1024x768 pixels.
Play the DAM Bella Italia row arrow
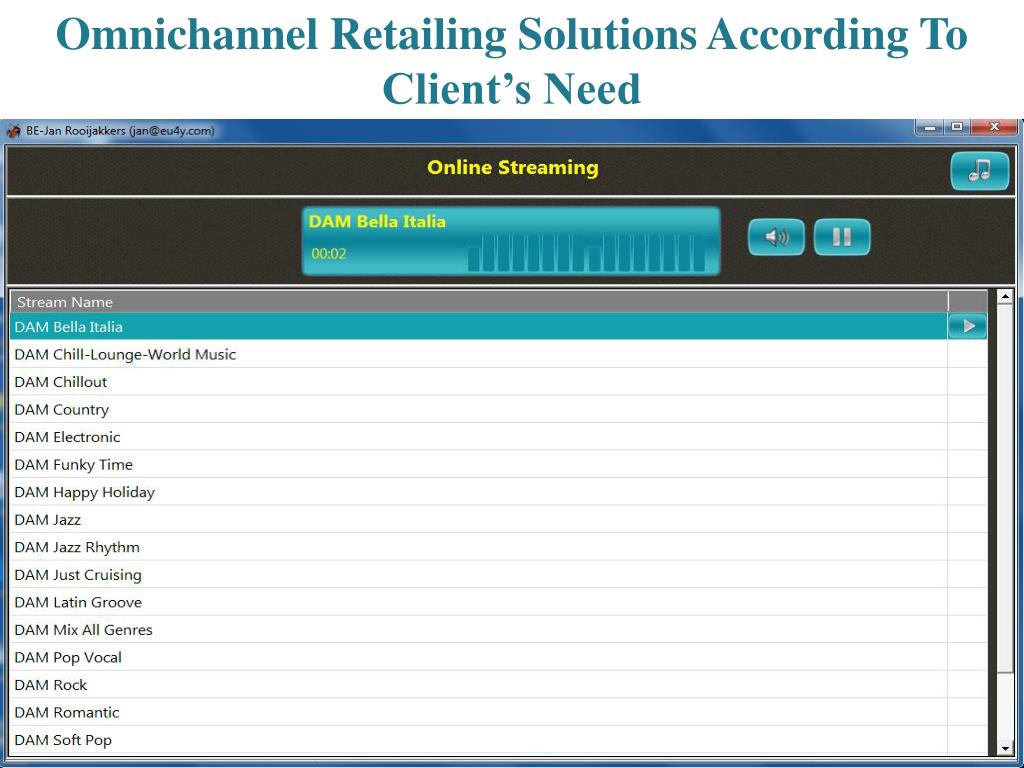coord(967,326)
